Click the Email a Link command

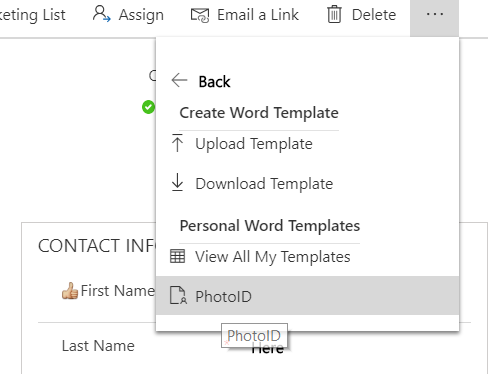245,15
